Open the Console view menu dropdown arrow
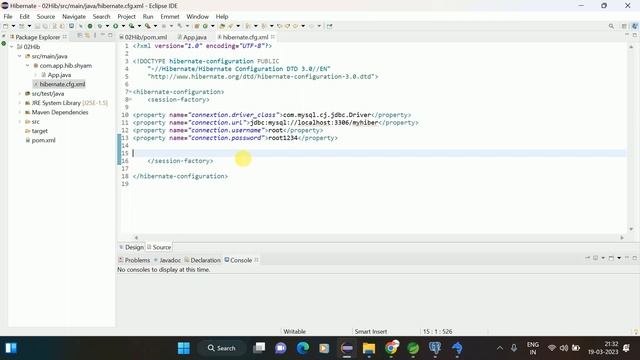Image resolution: width=640 pixels, height=360 pixels. click(x=619, y=258)
